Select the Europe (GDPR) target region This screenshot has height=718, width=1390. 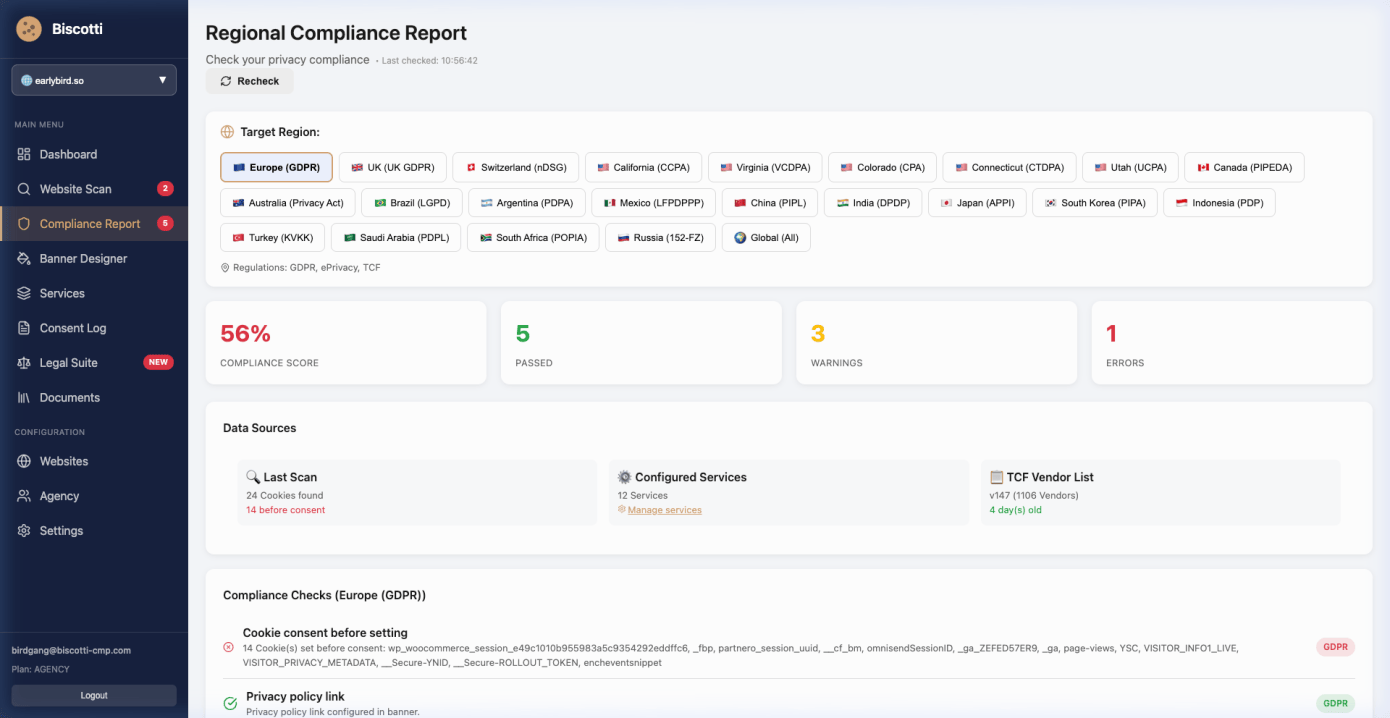click(x=276, y=168)
